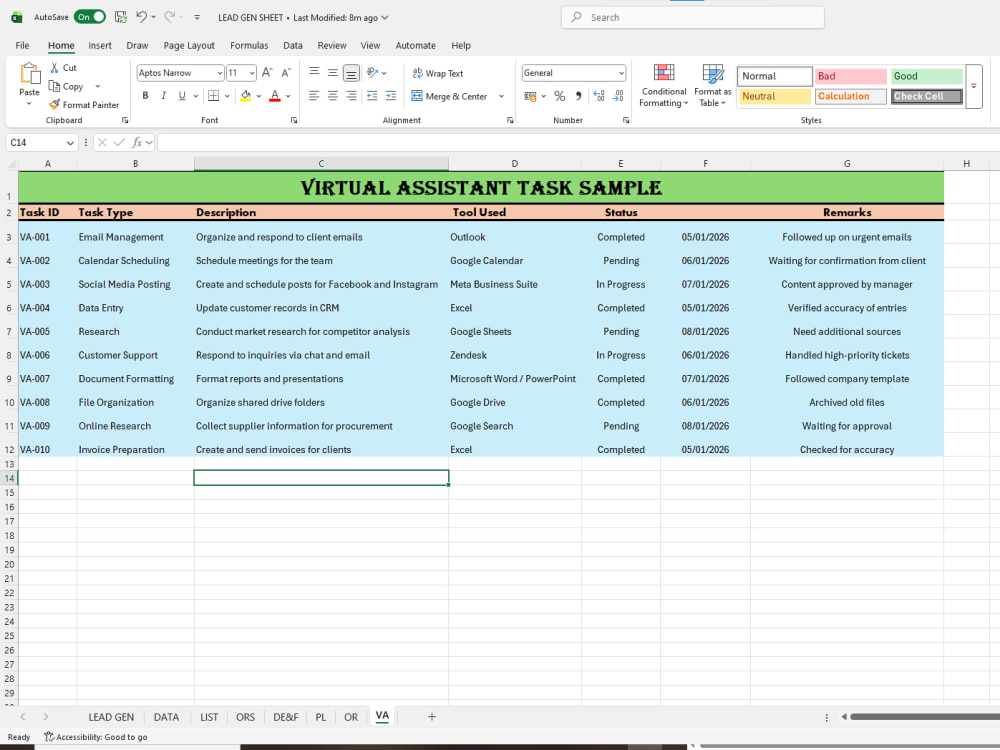This screenshot has height=750, width=1000.
Task: Click the Bottom Align icon
Action: pos(351,73)
